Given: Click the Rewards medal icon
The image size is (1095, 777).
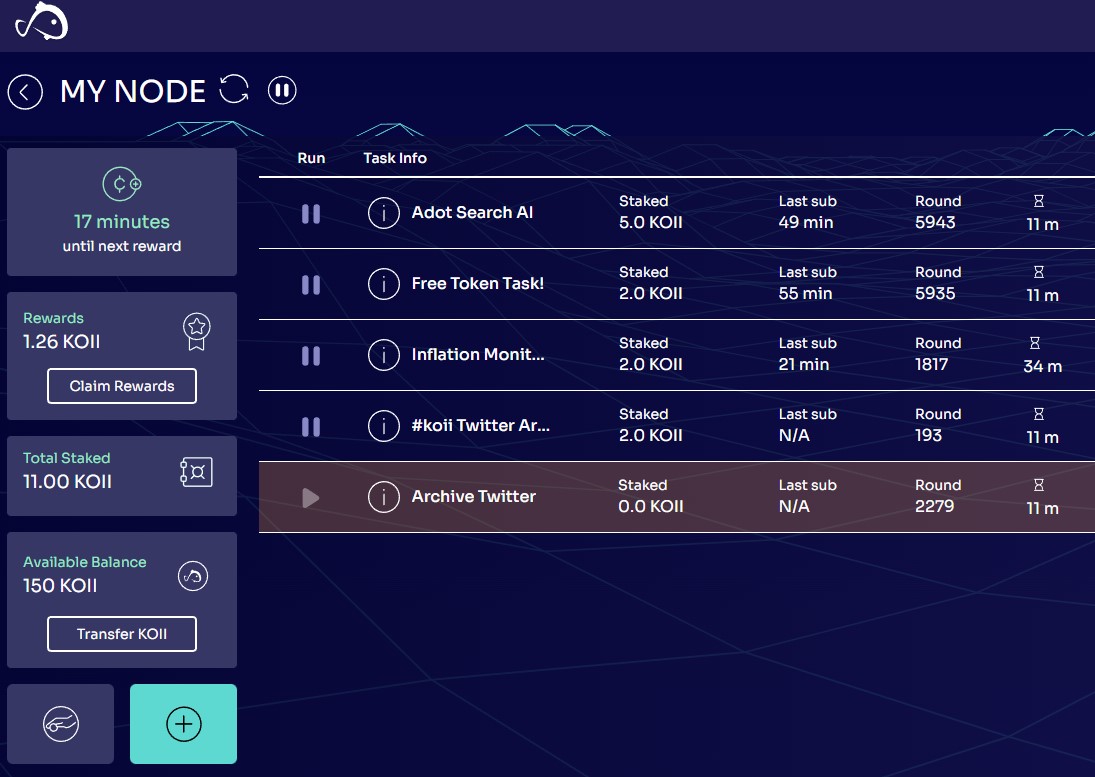Looking at the screenshot, I should (x=197, y=331).
